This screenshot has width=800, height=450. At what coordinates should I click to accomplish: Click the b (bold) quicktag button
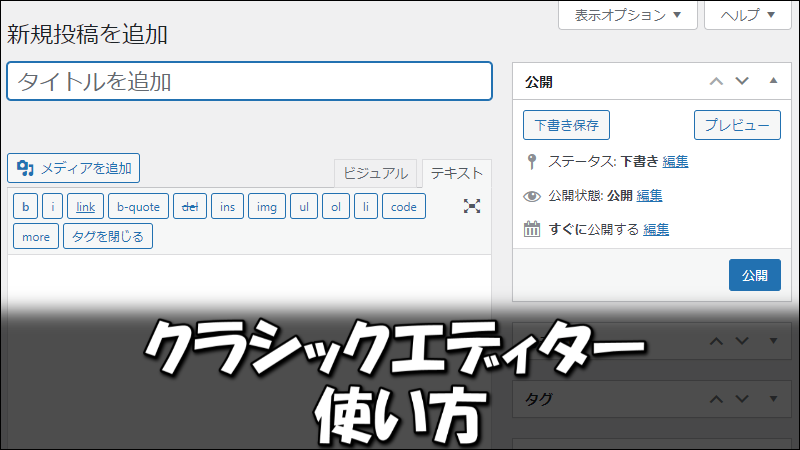pos(25,207)
